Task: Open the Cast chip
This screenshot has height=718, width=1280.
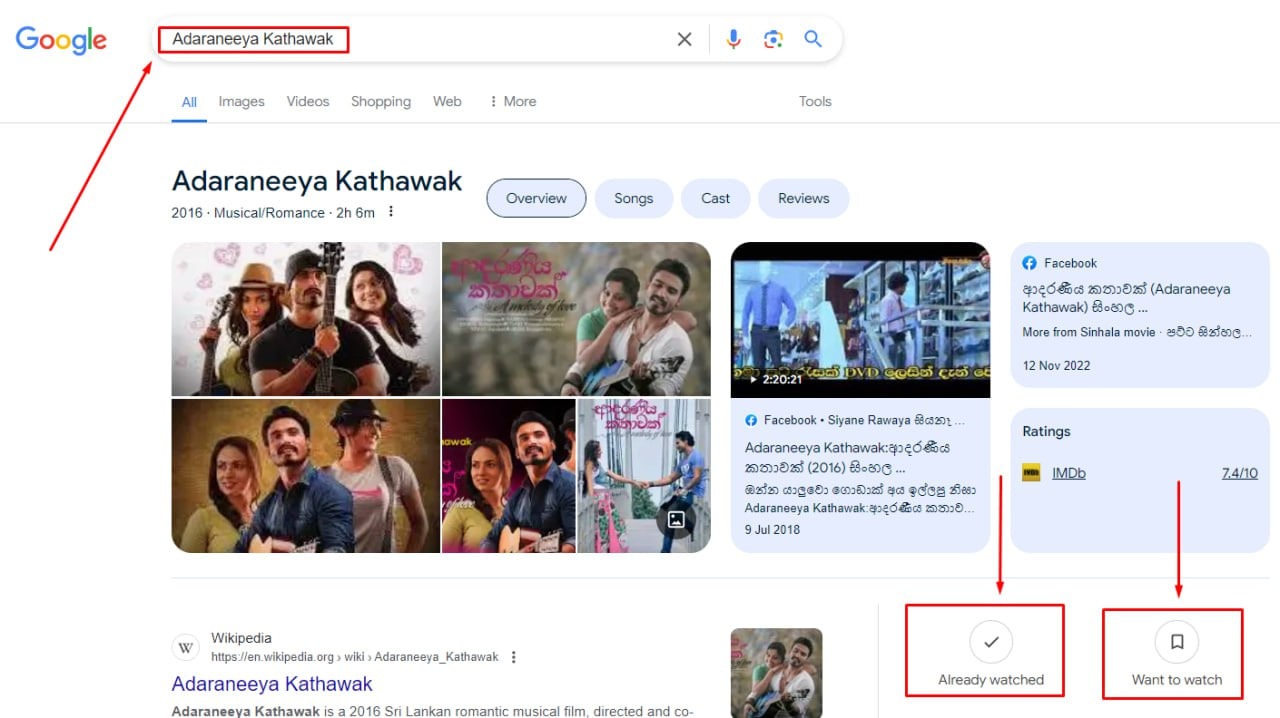Action: click(715, 198)
